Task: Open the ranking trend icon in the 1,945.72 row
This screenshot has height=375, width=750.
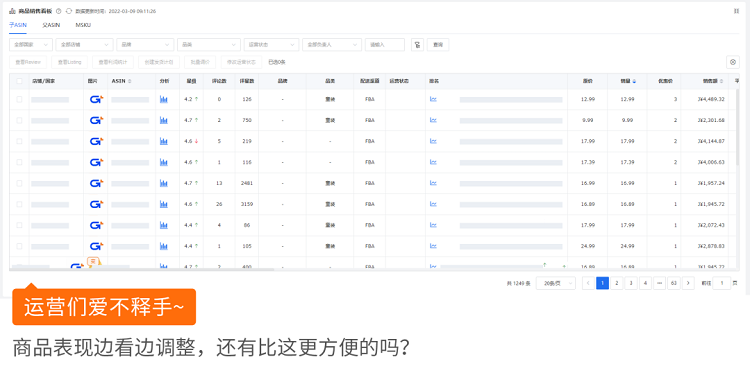Action: [x=433, y=204]
